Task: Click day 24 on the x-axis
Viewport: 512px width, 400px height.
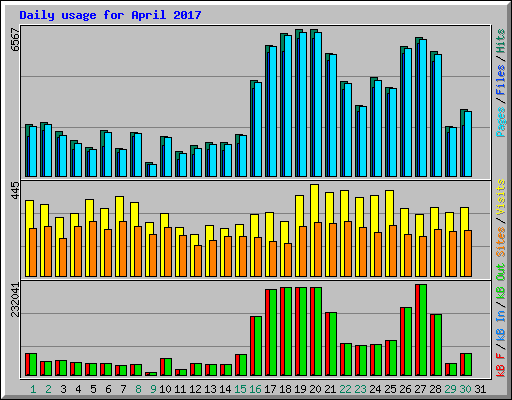Action: (375, 389)
